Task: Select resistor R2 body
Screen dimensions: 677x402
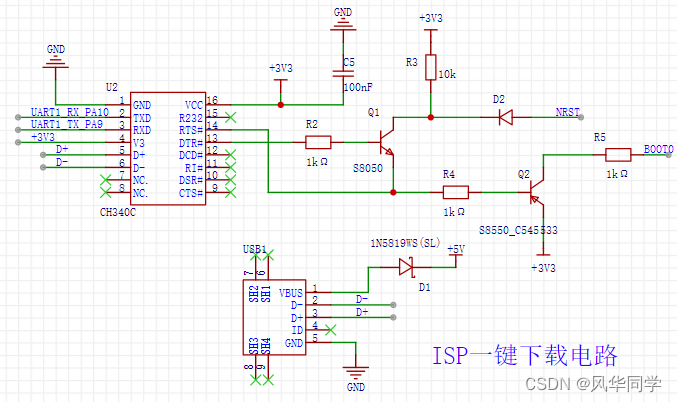Action: (x=318, y=142)
